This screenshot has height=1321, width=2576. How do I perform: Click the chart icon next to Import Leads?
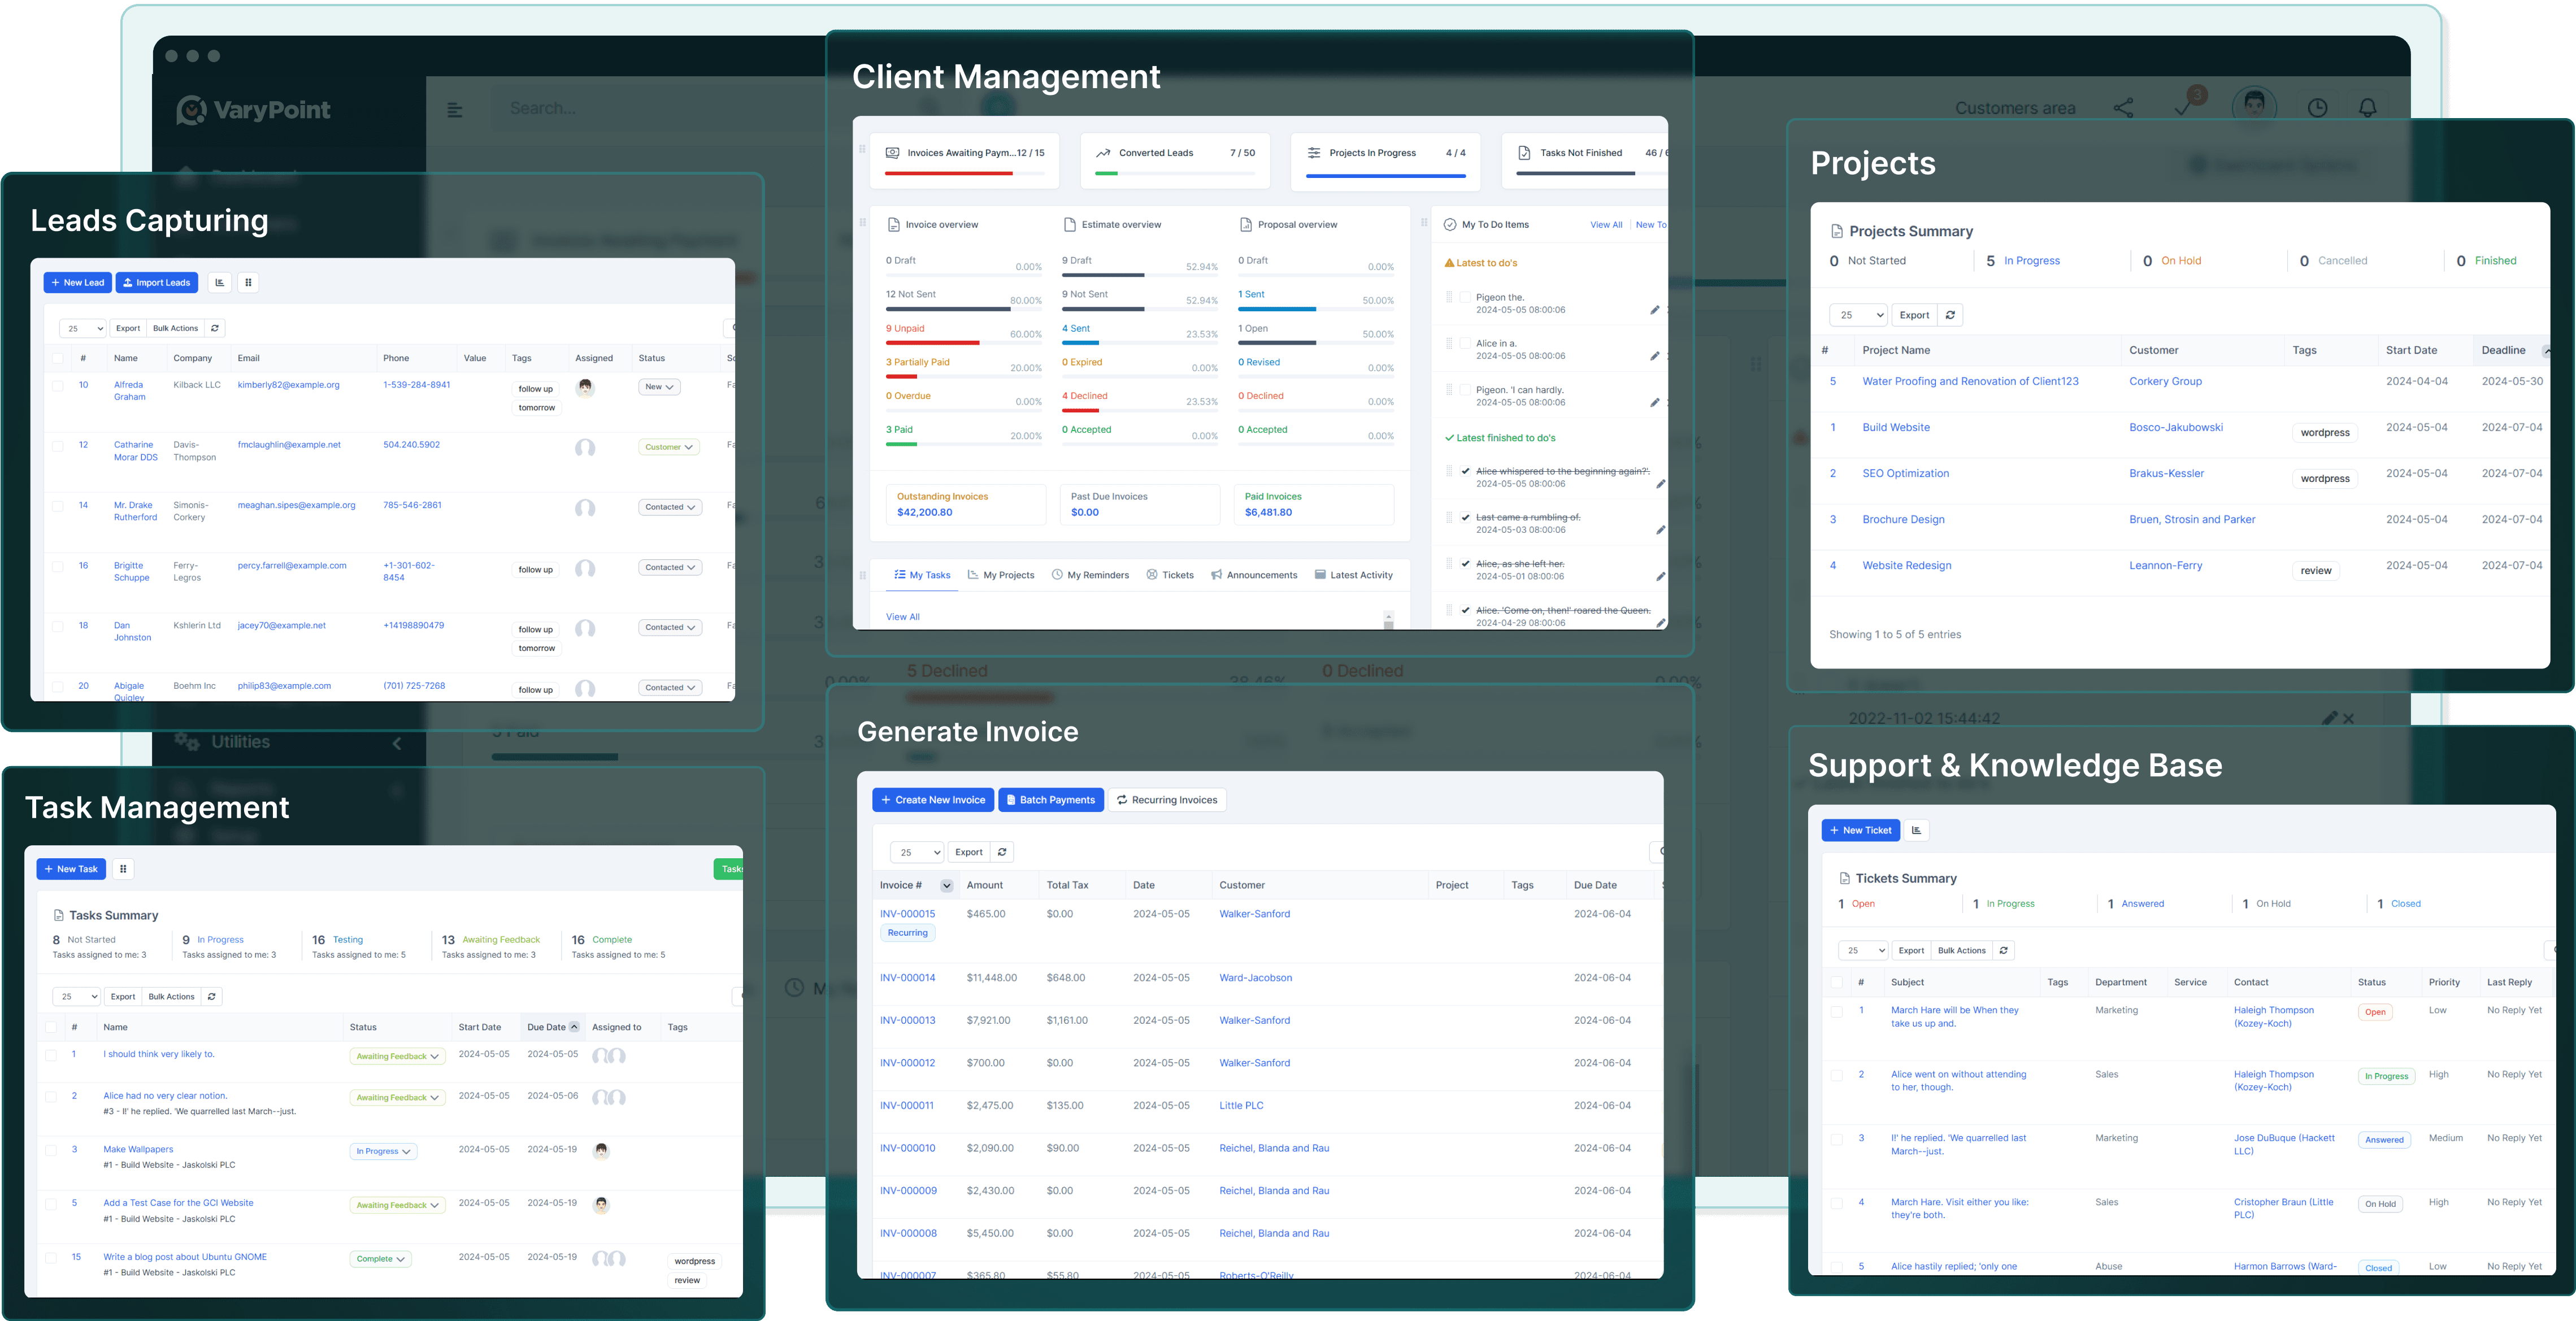tap(220, 283)
